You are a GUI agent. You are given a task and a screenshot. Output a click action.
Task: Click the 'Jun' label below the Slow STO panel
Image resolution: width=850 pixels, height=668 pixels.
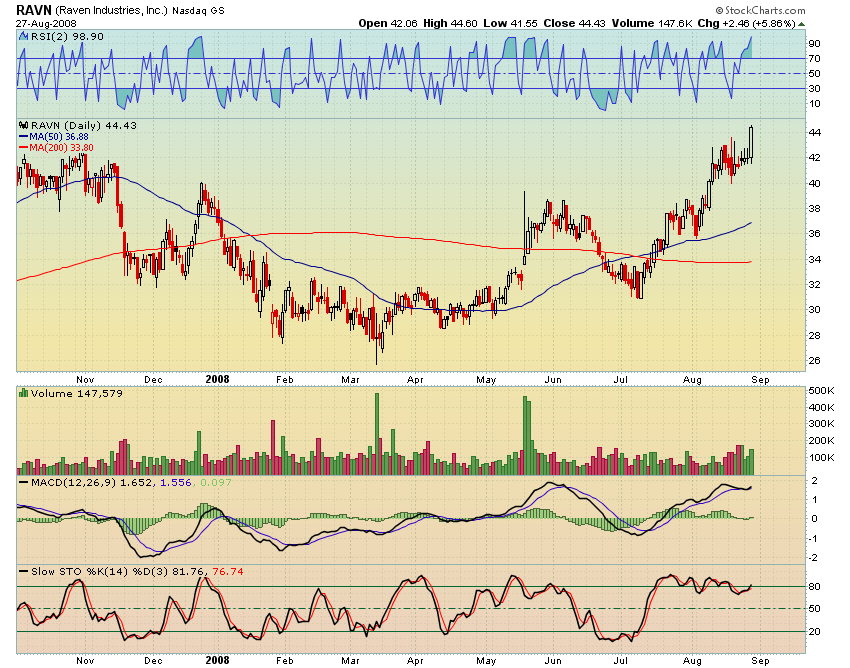click(x=552, y=660)
